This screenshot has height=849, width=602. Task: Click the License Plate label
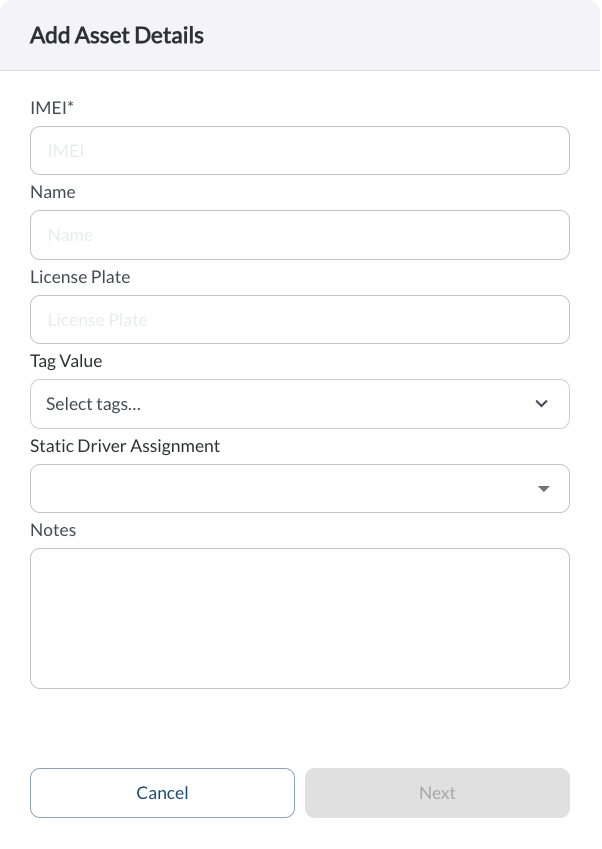click(x=80, y=277)
